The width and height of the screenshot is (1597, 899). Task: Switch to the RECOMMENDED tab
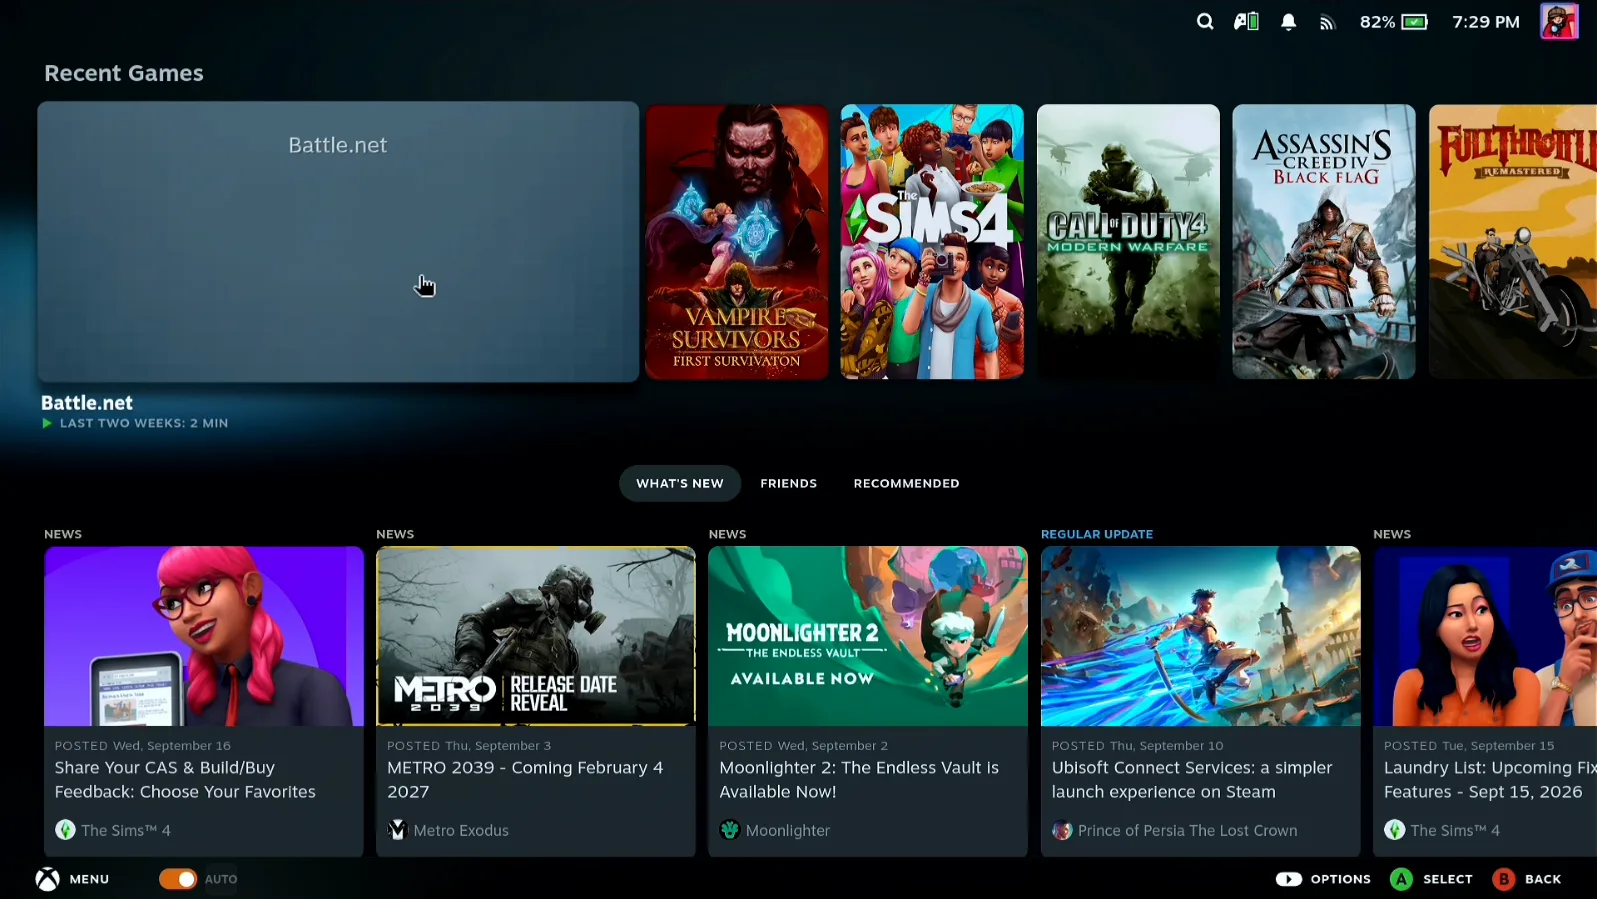[x=906, y=483]
